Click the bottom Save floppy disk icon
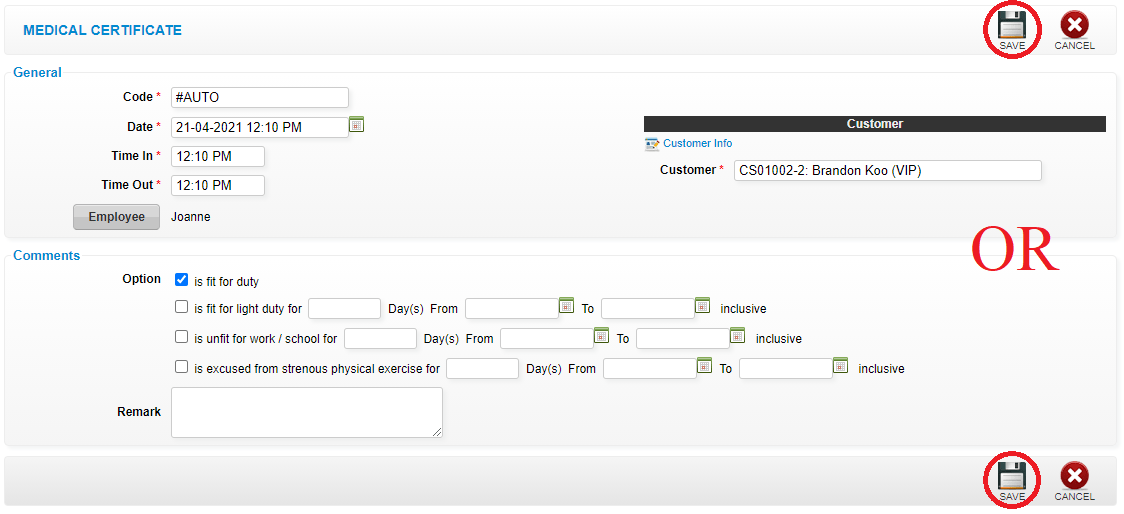Screen dimensions: 1124x514 pyautogui.click(x=1012, y=475)
